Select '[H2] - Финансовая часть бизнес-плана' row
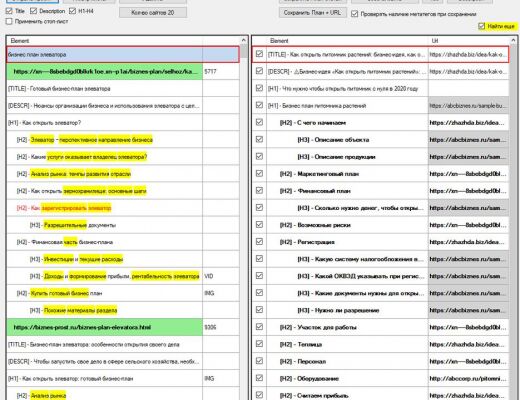The image size is (520, 400). (123, 242)
